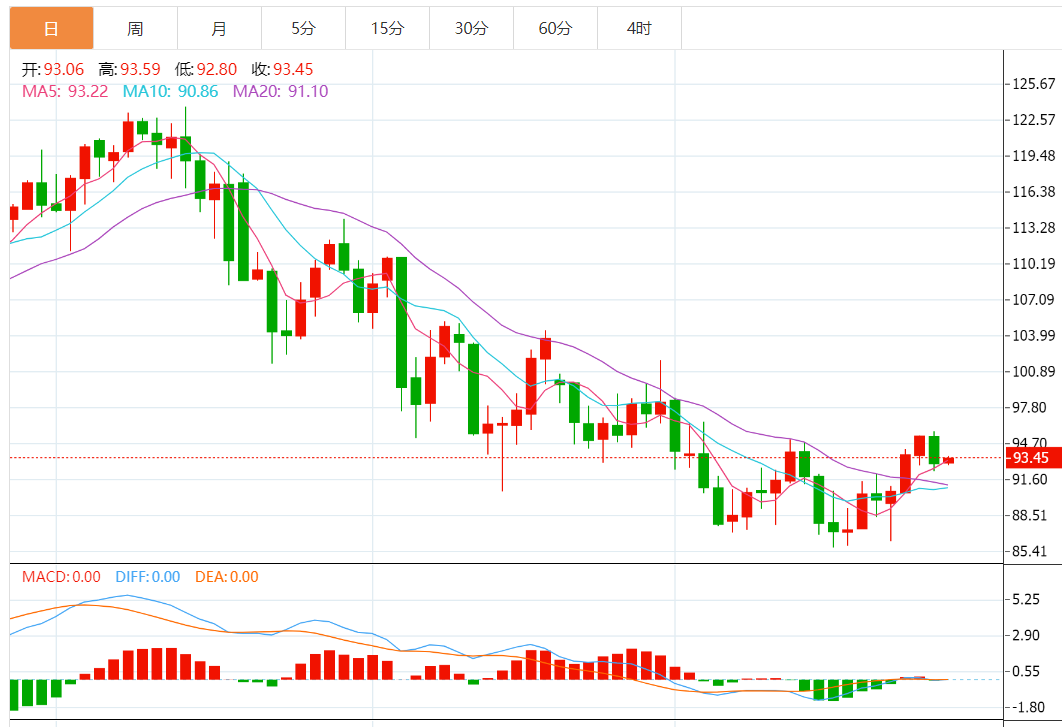
Task: Click the DEA:0.00 label
Action: [227, 577]
